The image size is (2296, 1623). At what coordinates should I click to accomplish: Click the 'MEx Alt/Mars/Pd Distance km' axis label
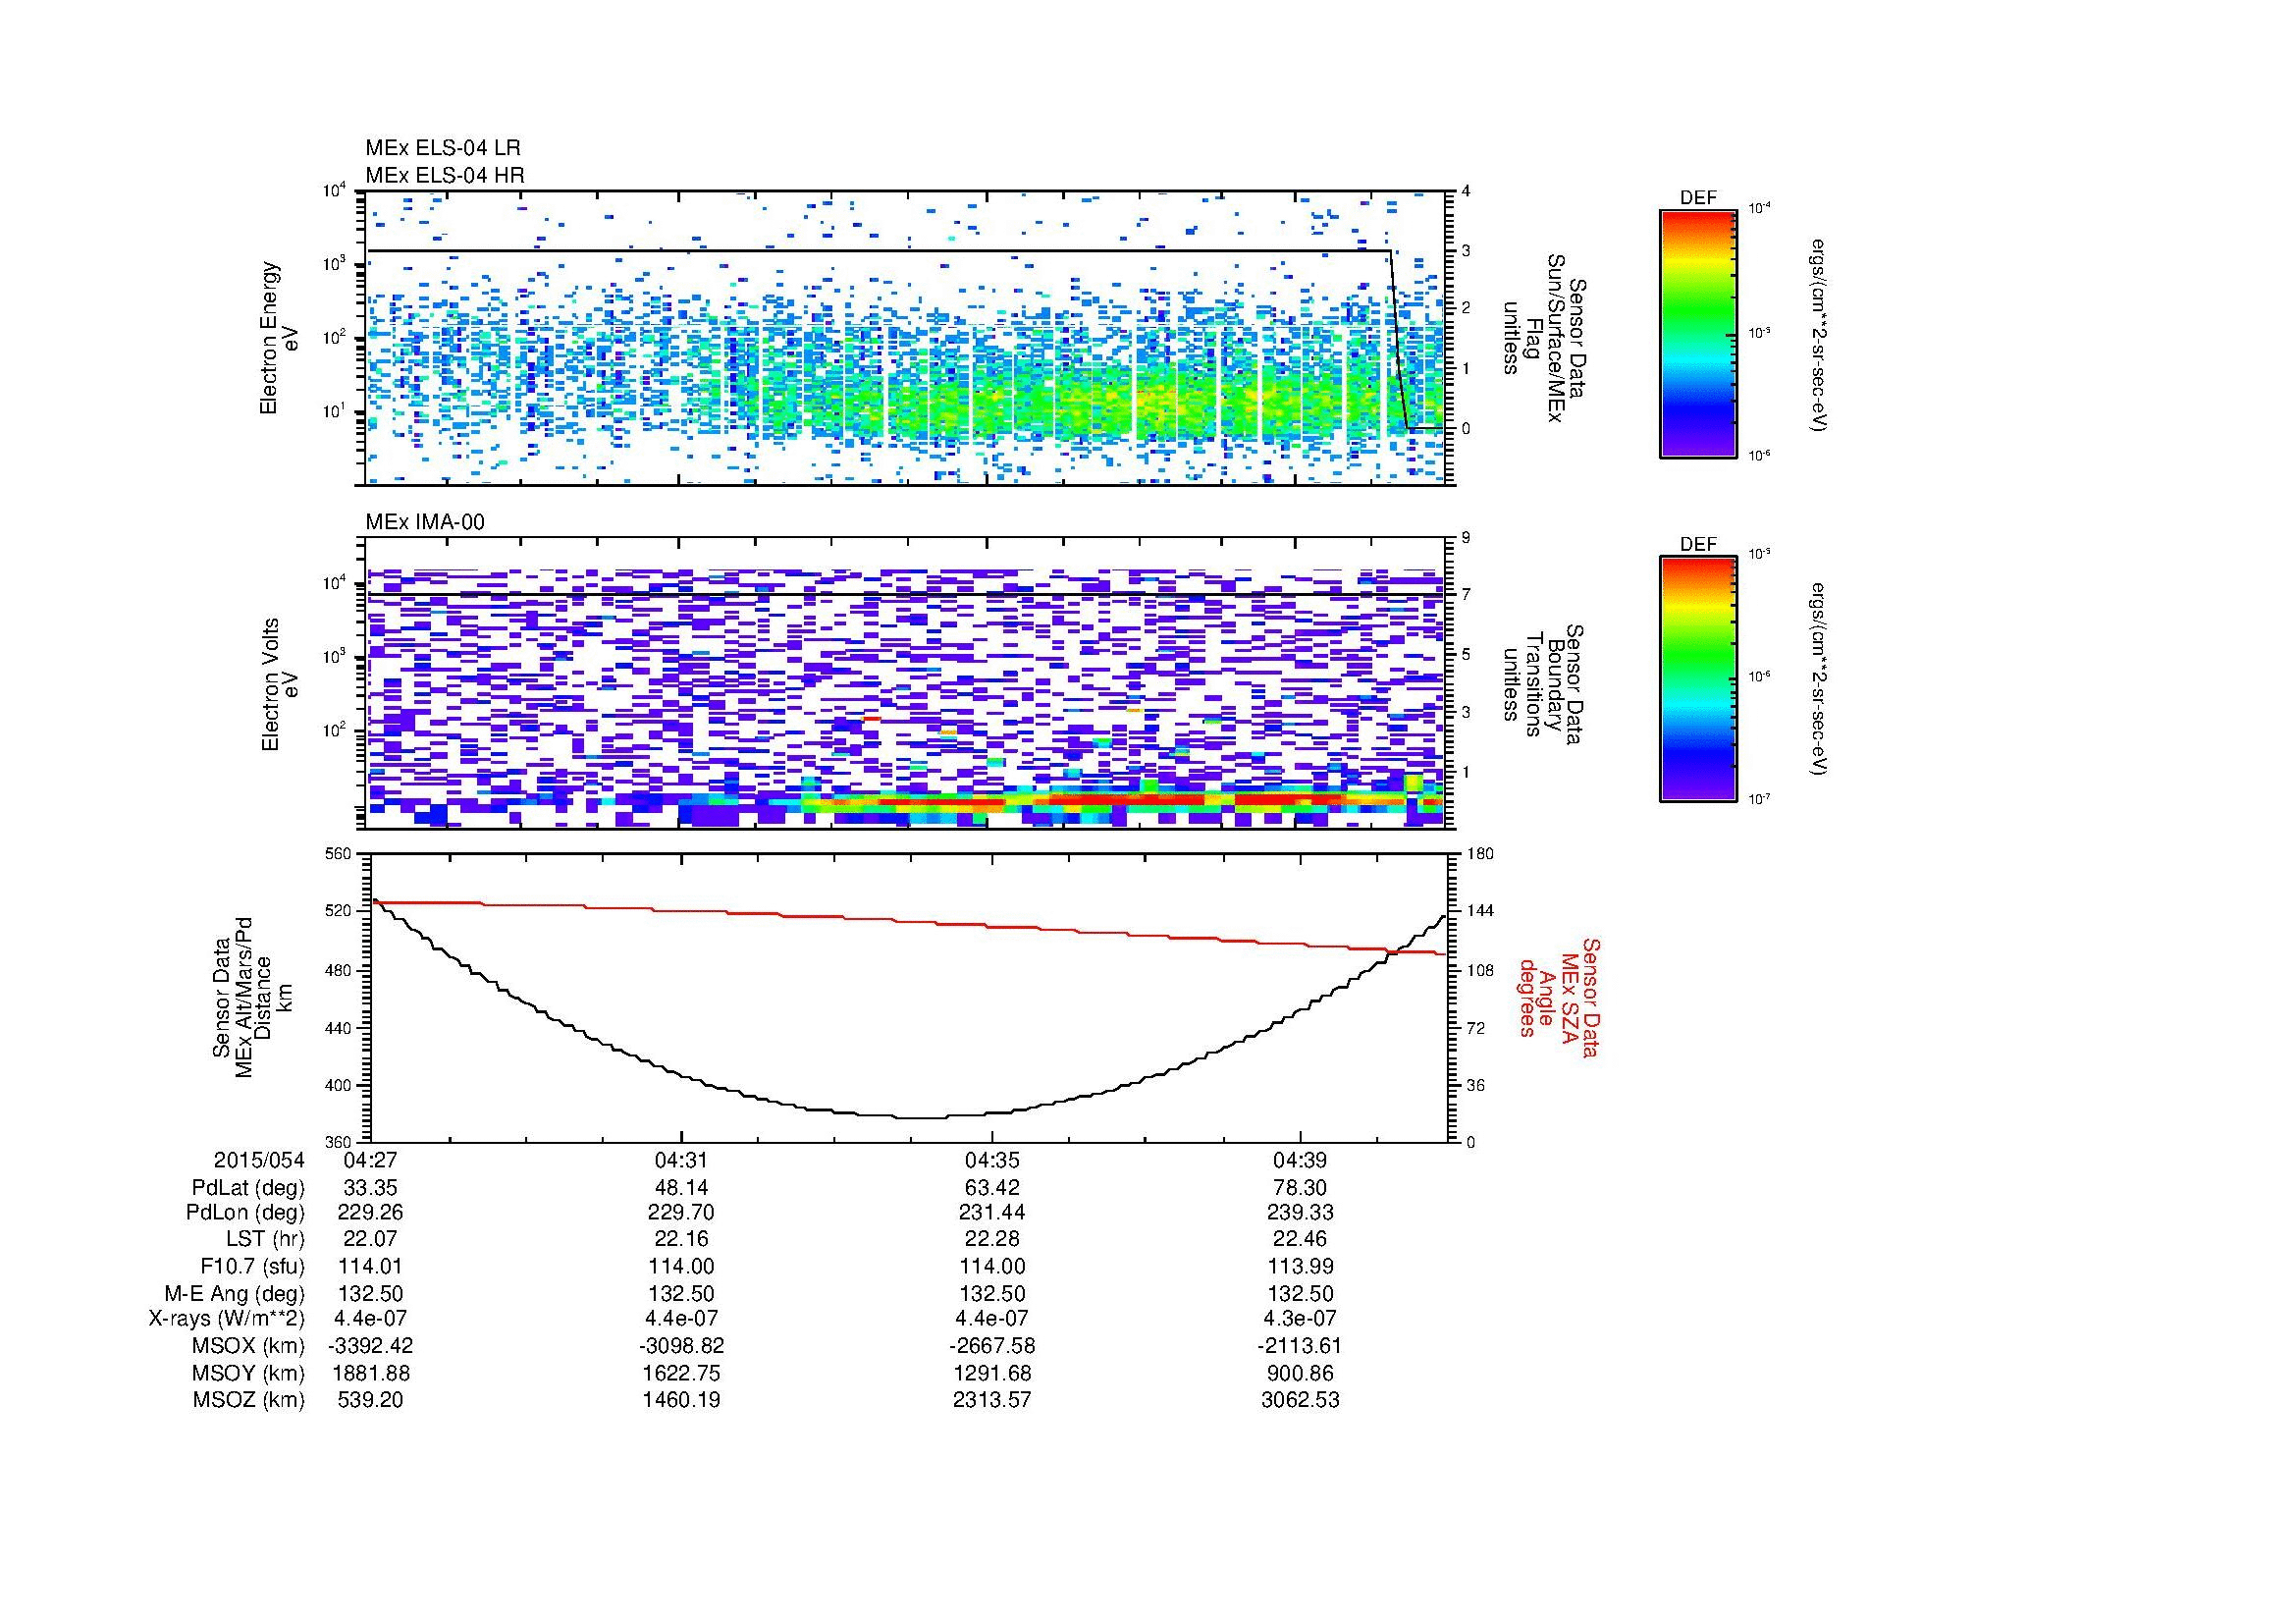coord(252,997)
